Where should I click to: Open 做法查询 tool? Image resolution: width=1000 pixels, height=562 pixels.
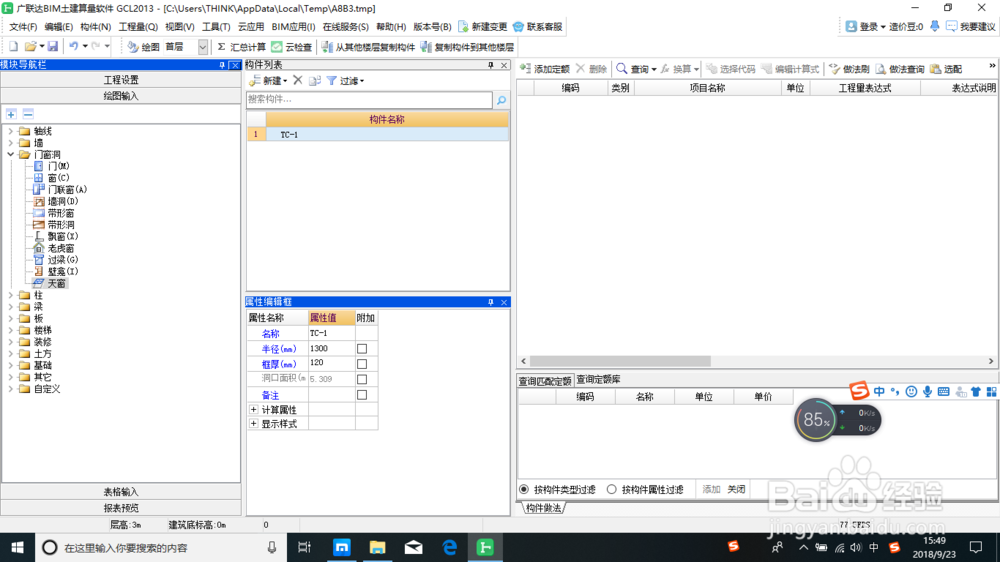(x=900, y=69)
